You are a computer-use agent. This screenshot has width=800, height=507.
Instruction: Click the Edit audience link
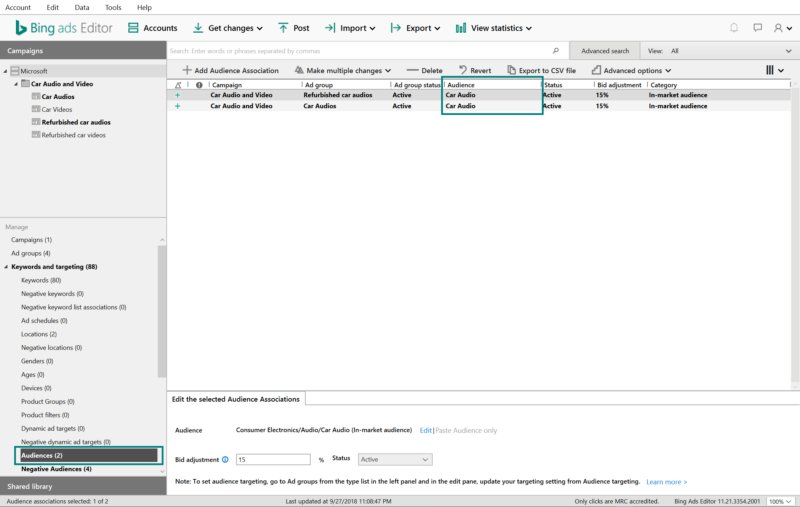click(426, 430)
